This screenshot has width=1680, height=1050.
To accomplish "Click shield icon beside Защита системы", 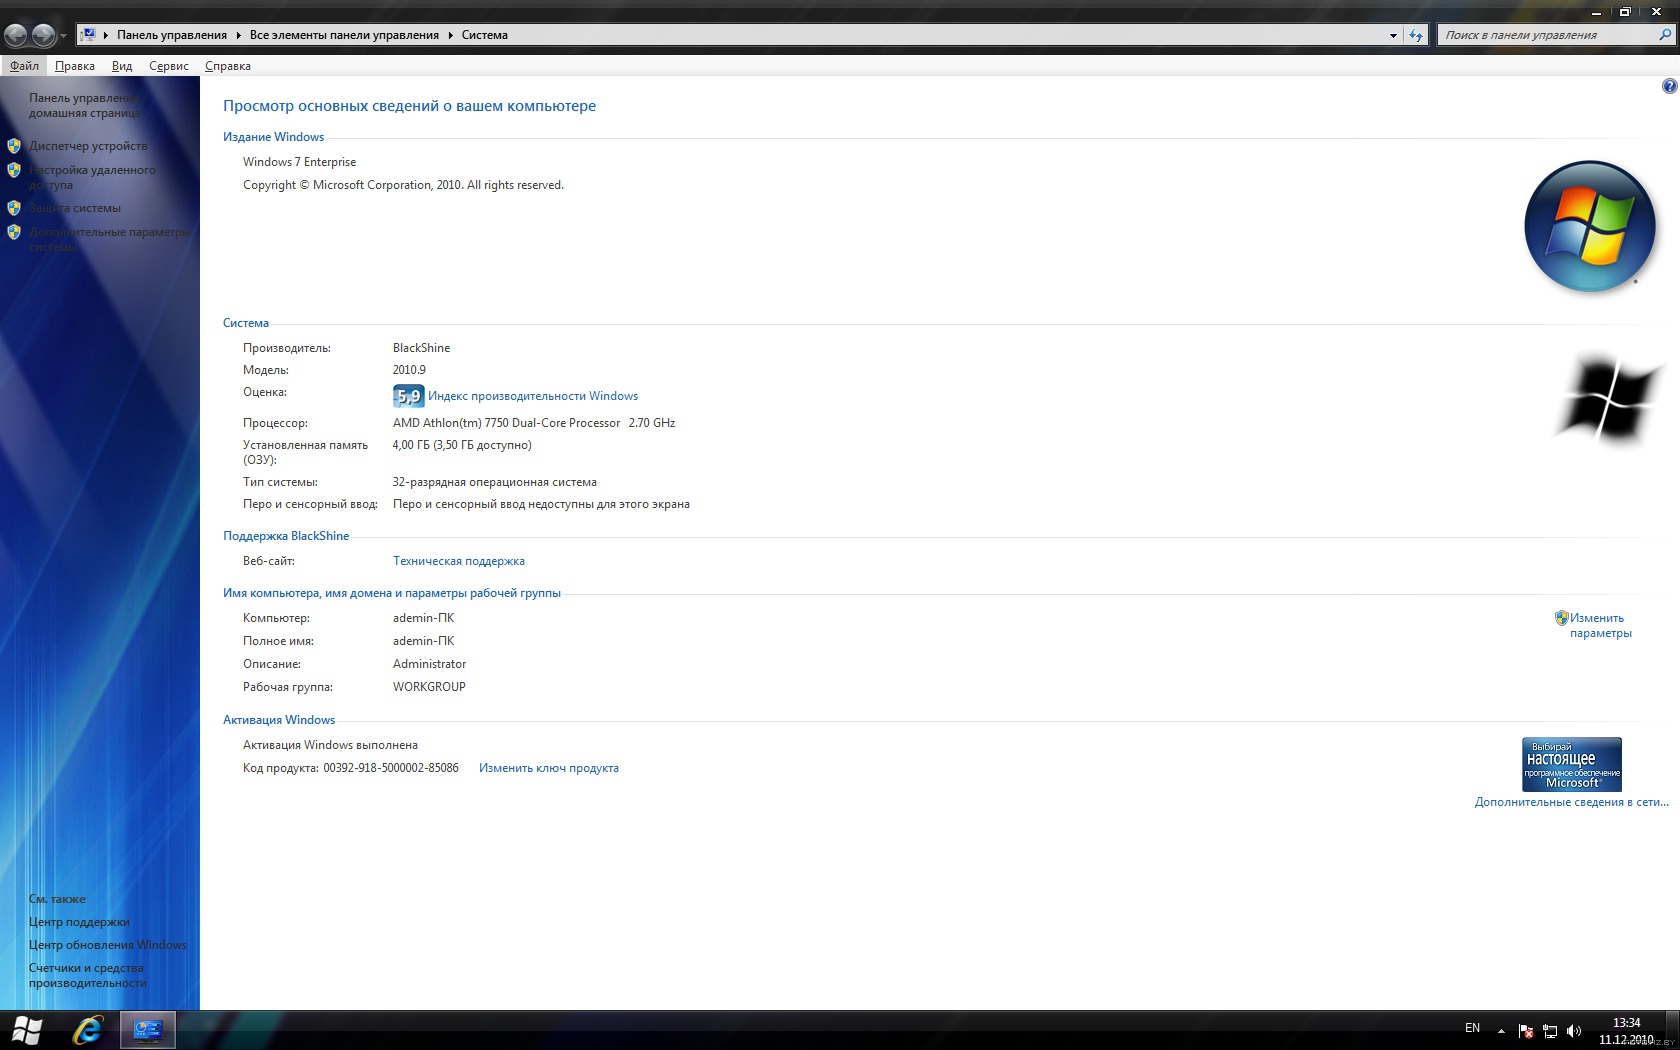I will [x=14, y=208].
